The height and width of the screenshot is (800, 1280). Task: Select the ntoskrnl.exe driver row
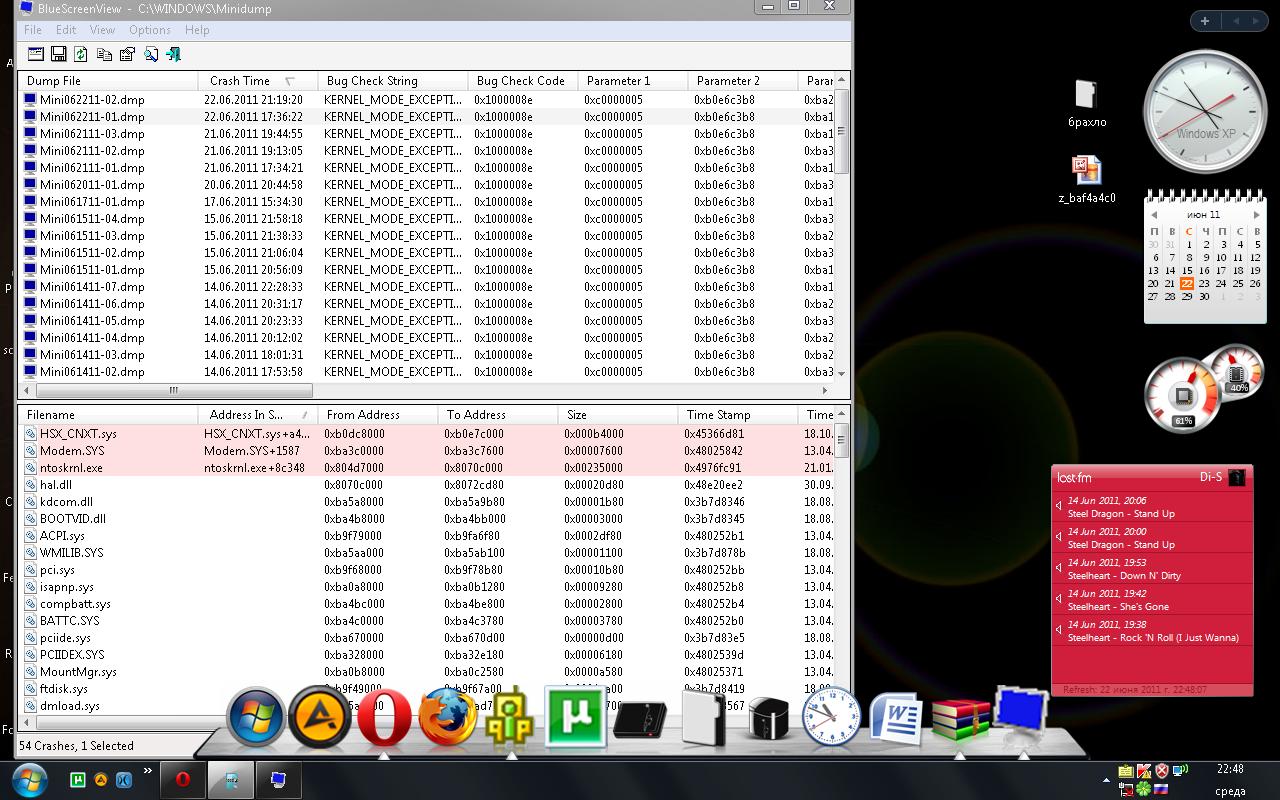(x=71, y=468)
